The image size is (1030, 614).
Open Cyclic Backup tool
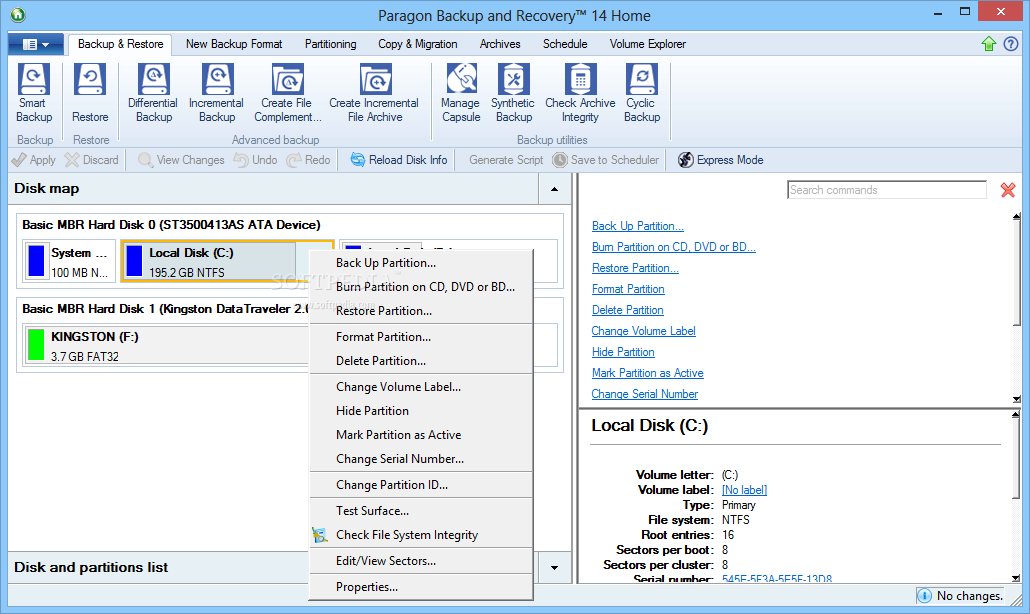642,93
